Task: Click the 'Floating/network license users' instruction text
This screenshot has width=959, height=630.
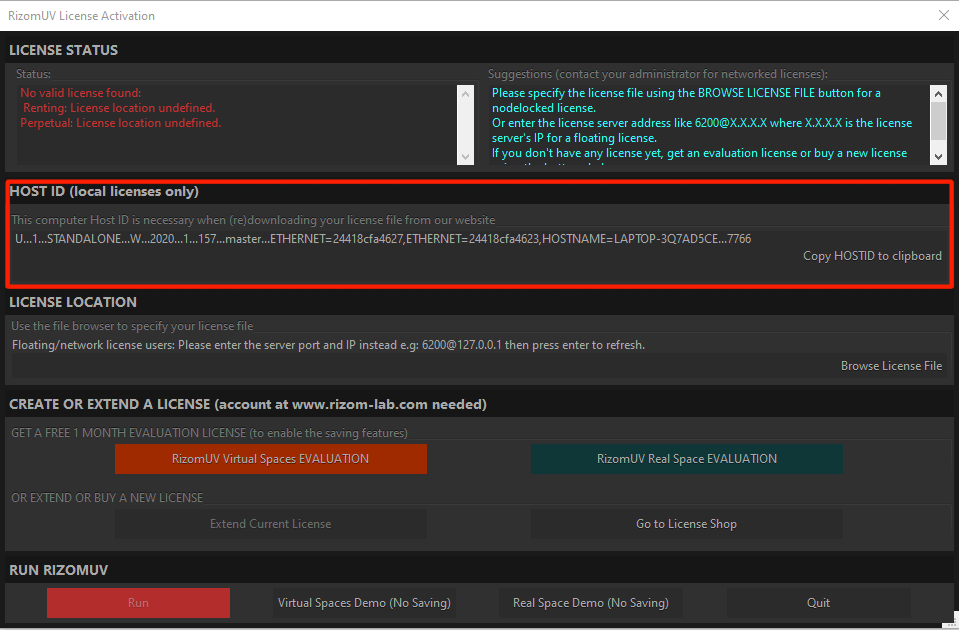Action: [x=328, y=345]
